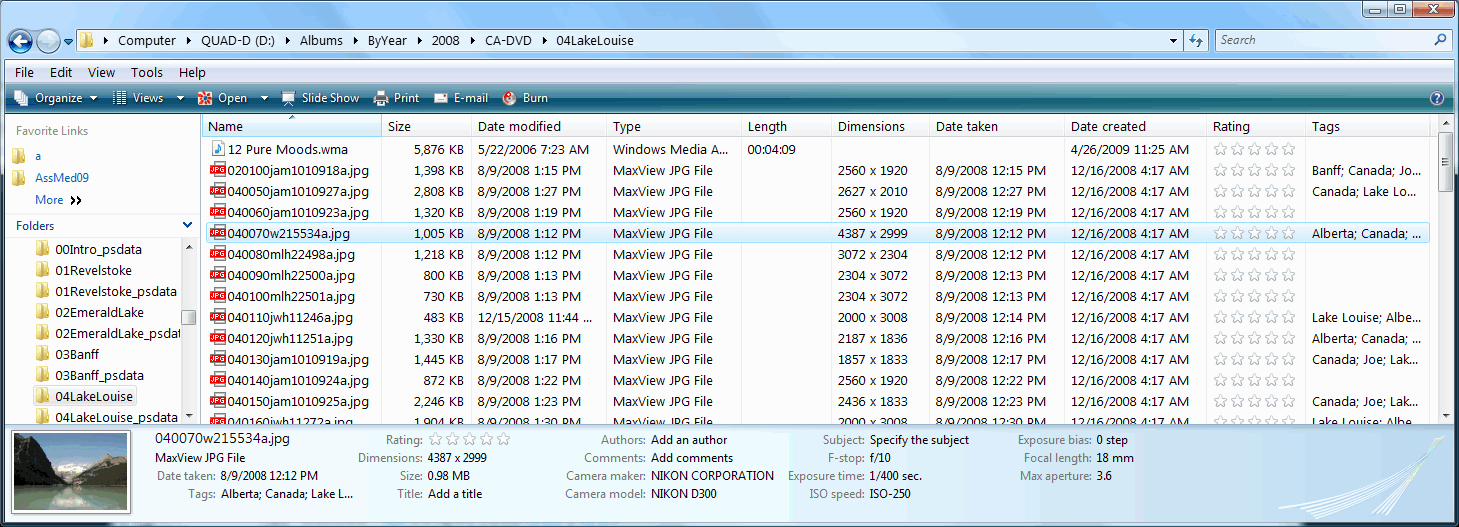
Task: Open the Help menu
Action: 192,72
